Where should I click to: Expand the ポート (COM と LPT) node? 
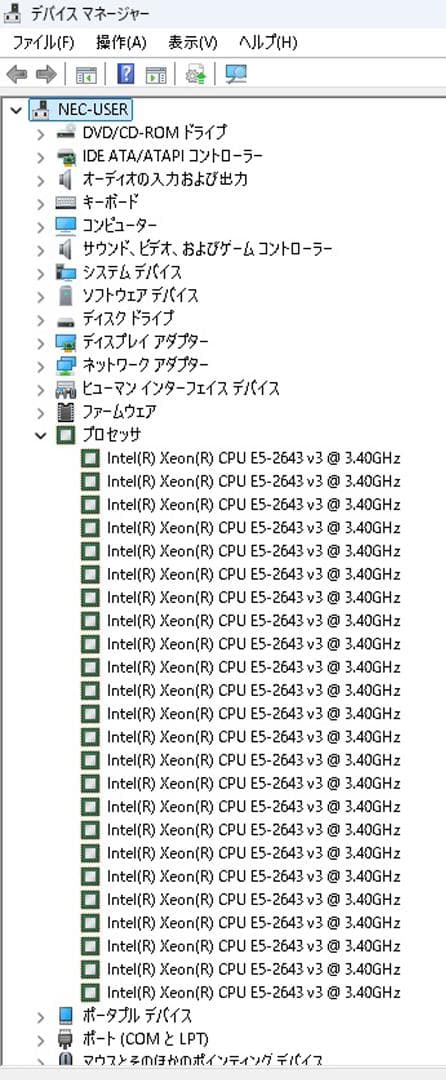coord(41,1039)
